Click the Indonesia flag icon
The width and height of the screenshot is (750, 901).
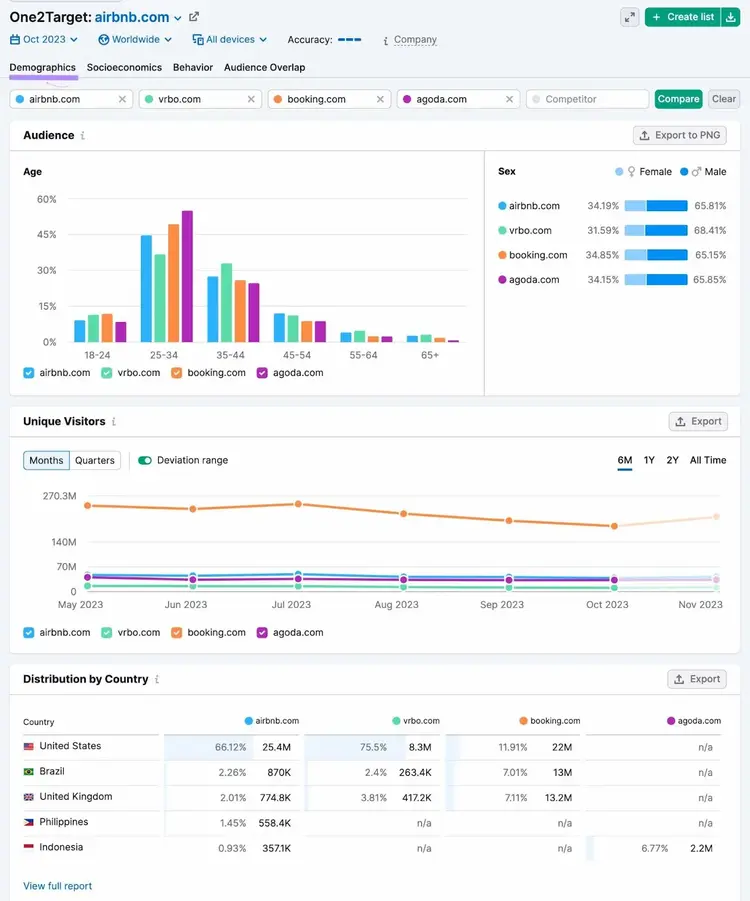[x=29, y=847]
